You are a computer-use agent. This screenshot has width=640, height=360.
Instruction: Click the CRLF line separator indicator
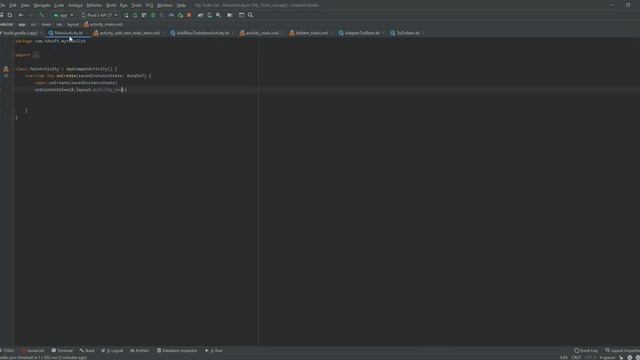click(x=576, y=358)
